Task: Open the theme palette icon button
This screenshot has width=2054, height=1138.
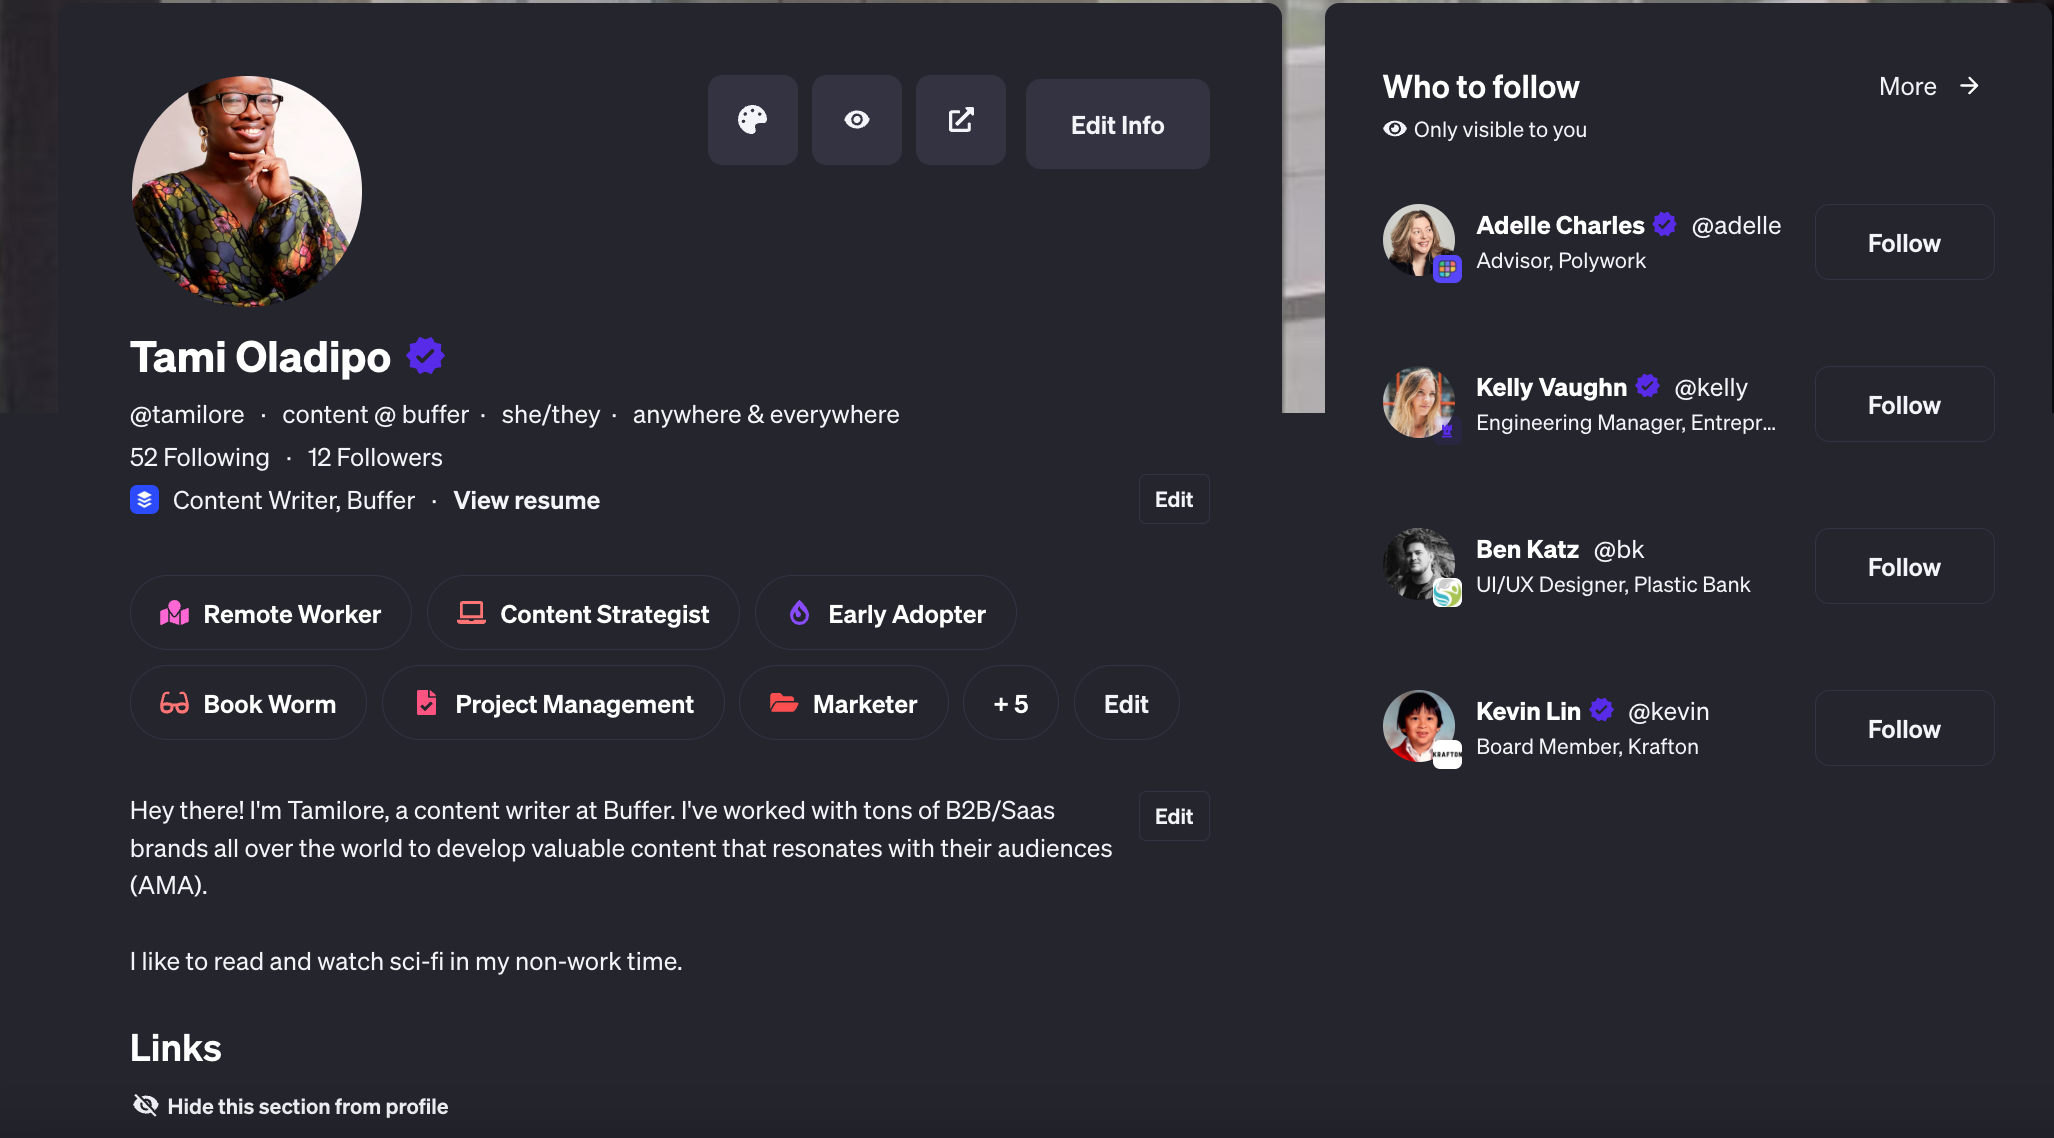Action: tap(752, 120)
